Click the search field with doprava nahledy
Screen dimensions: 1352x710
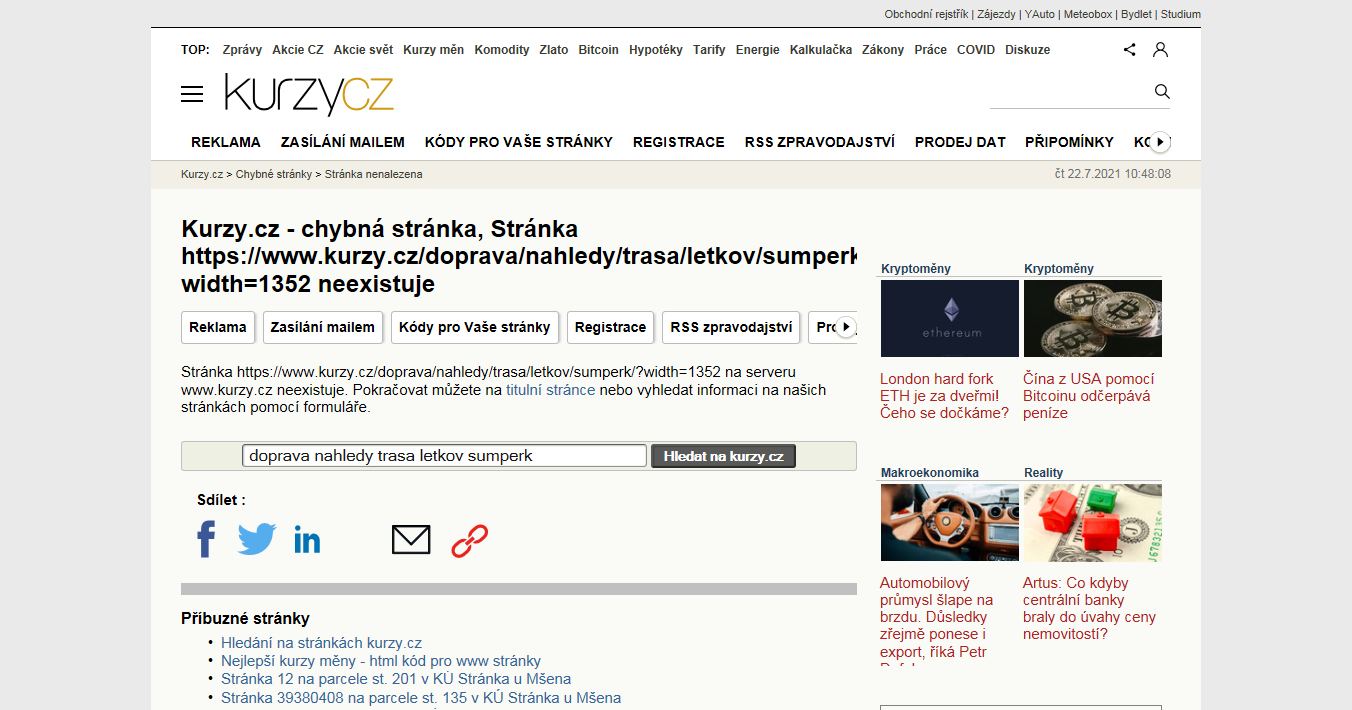pos(445,456)
